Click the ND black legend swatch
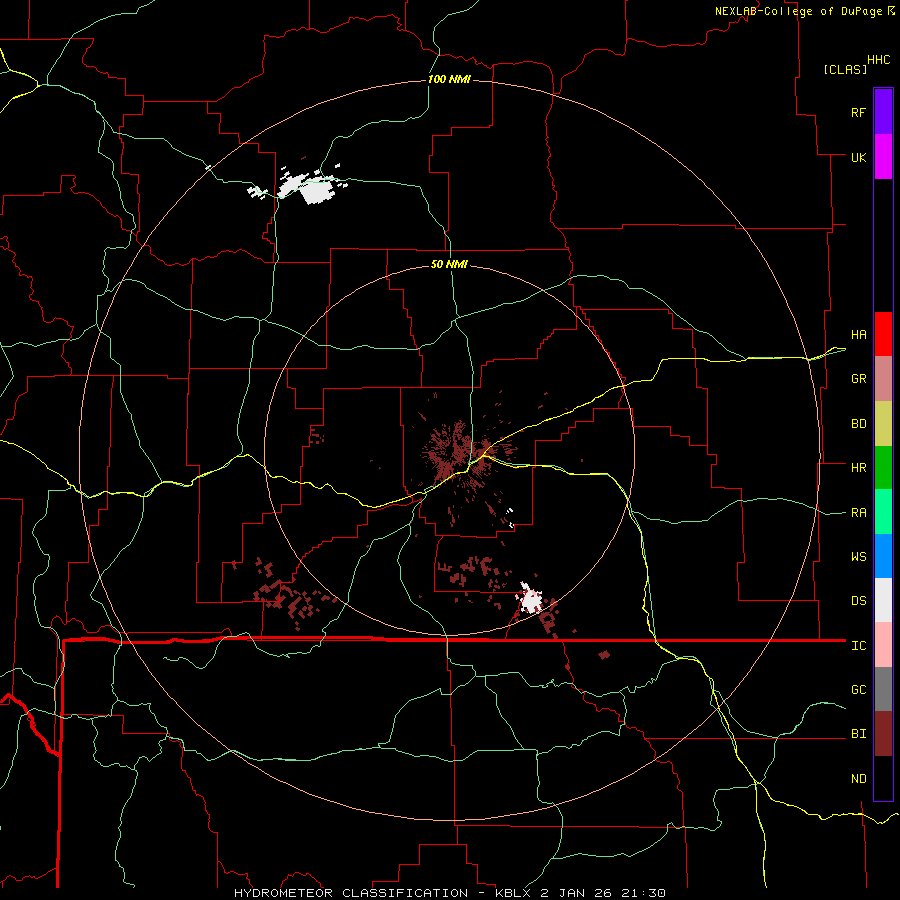The width and height of the screenshot is (900, 900). click(883, 778)
